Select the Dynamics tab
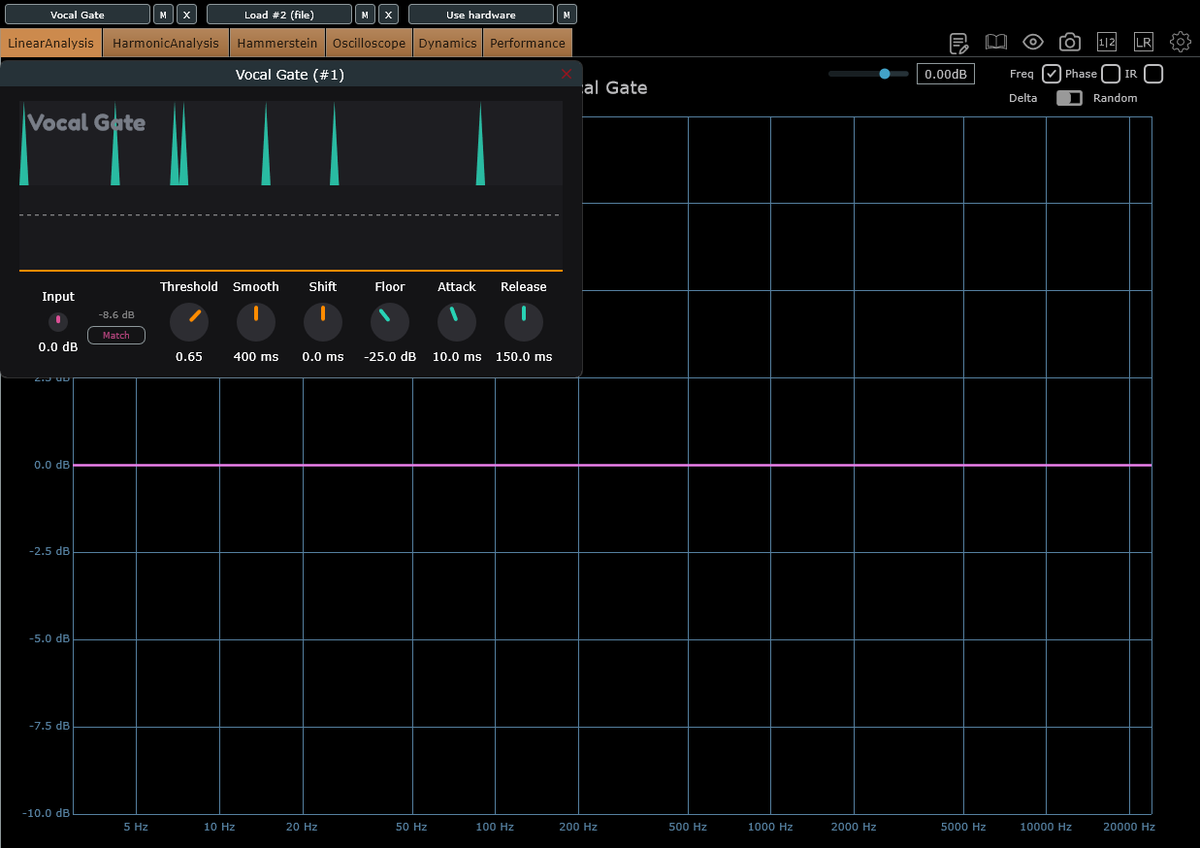 tap(448, 43)
